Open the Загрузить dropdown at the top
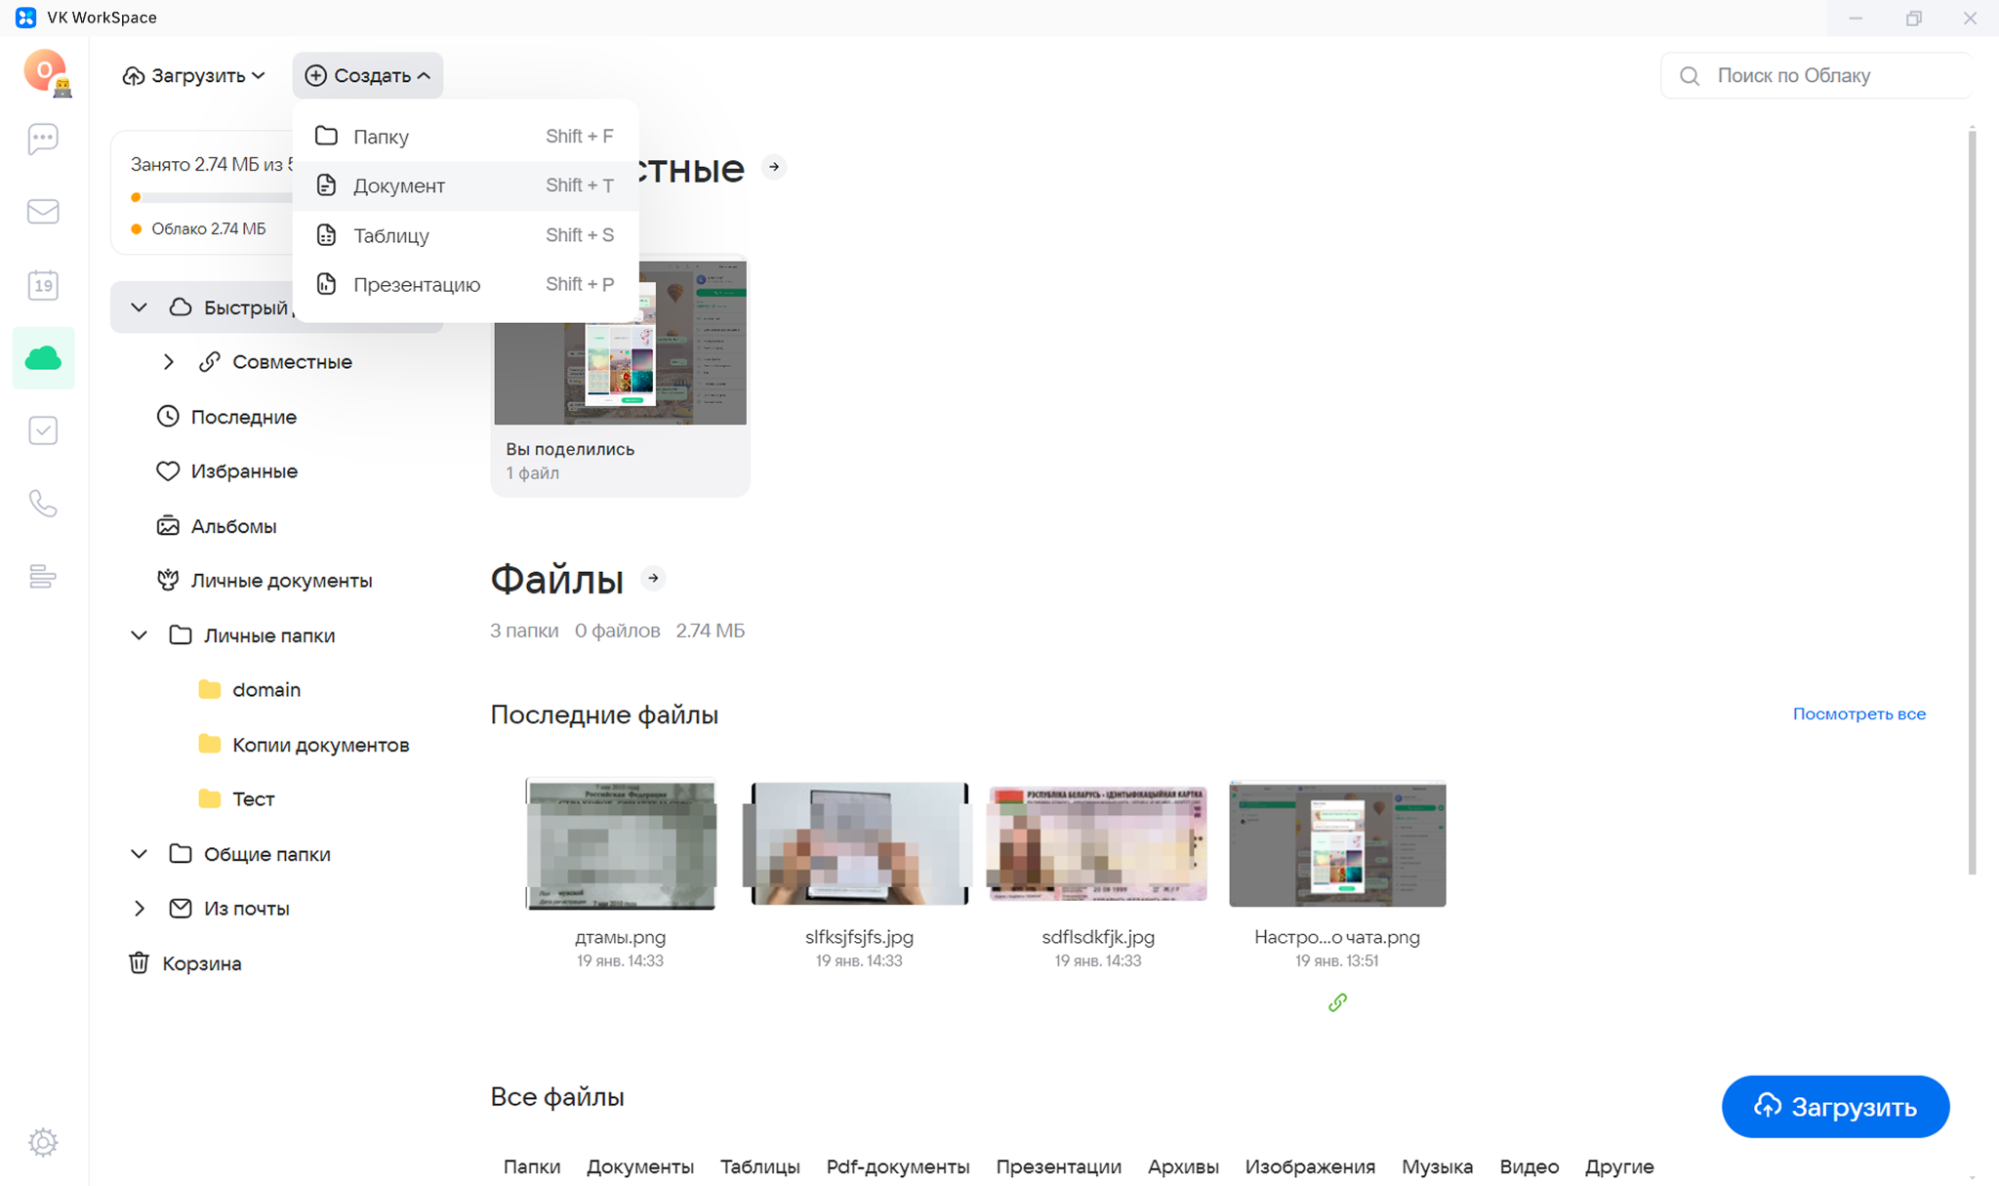The height and width of the screenshot is (1186, 1999). tap(194, 76)
